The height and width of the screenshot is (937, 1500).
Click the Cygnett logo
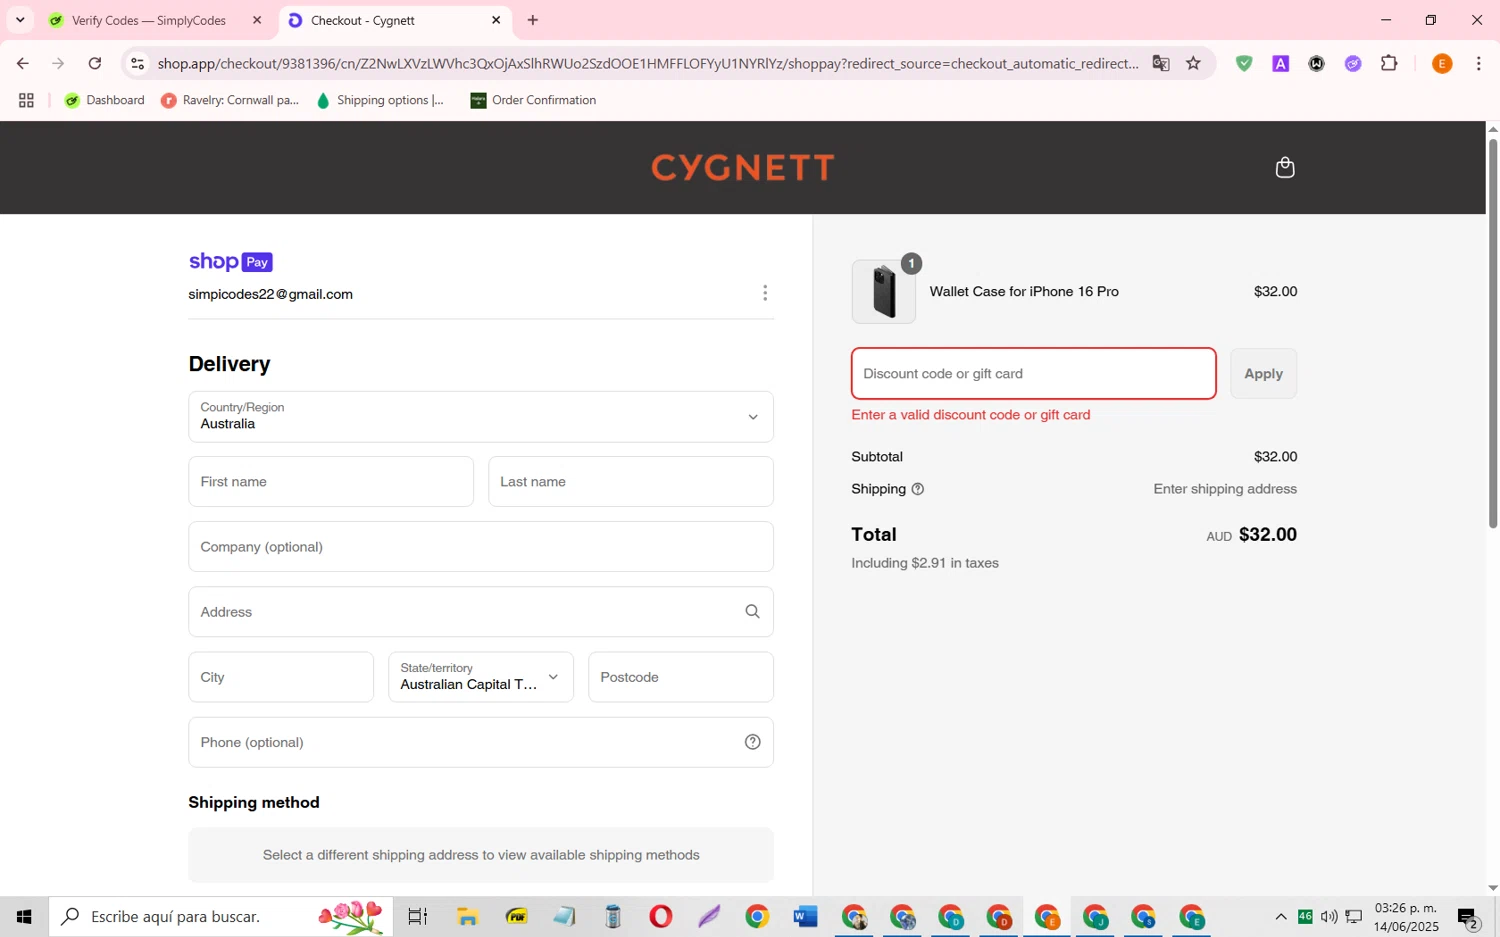(743, 167)
